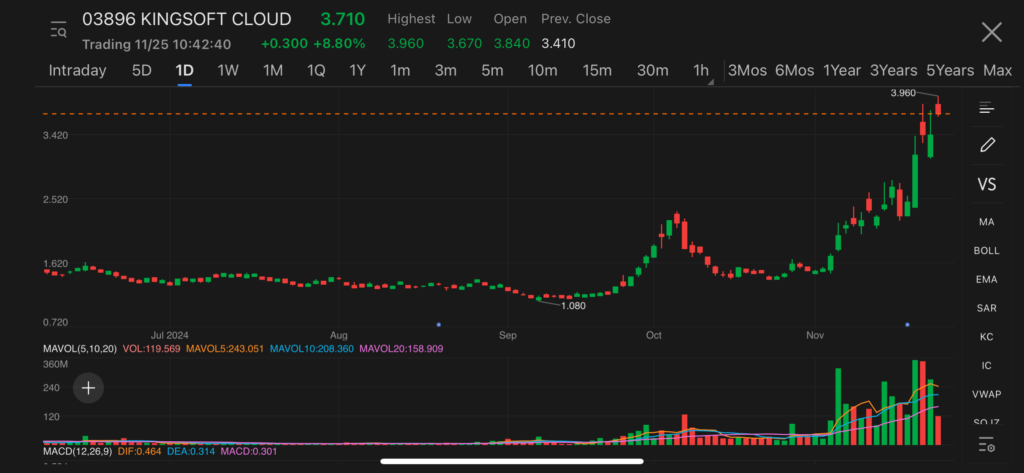The height and width of the screenshot is (473, 1024).
Task: Set range to 5Years
Action: pyautogui.click(x=950, y=71)
